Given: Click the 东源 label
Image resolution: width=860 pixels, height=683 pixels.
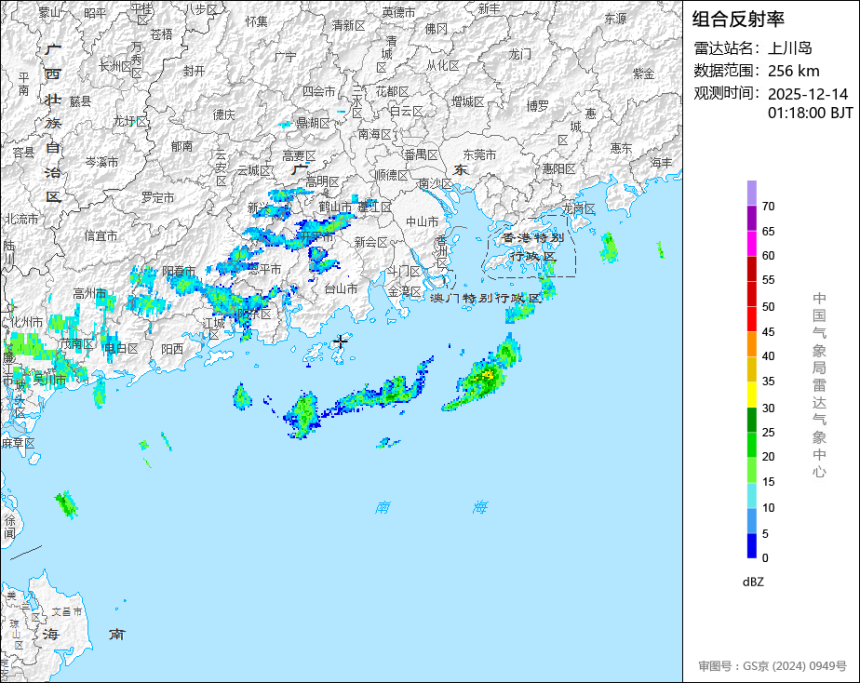Looking at the screenshot, I should point(615,19).
